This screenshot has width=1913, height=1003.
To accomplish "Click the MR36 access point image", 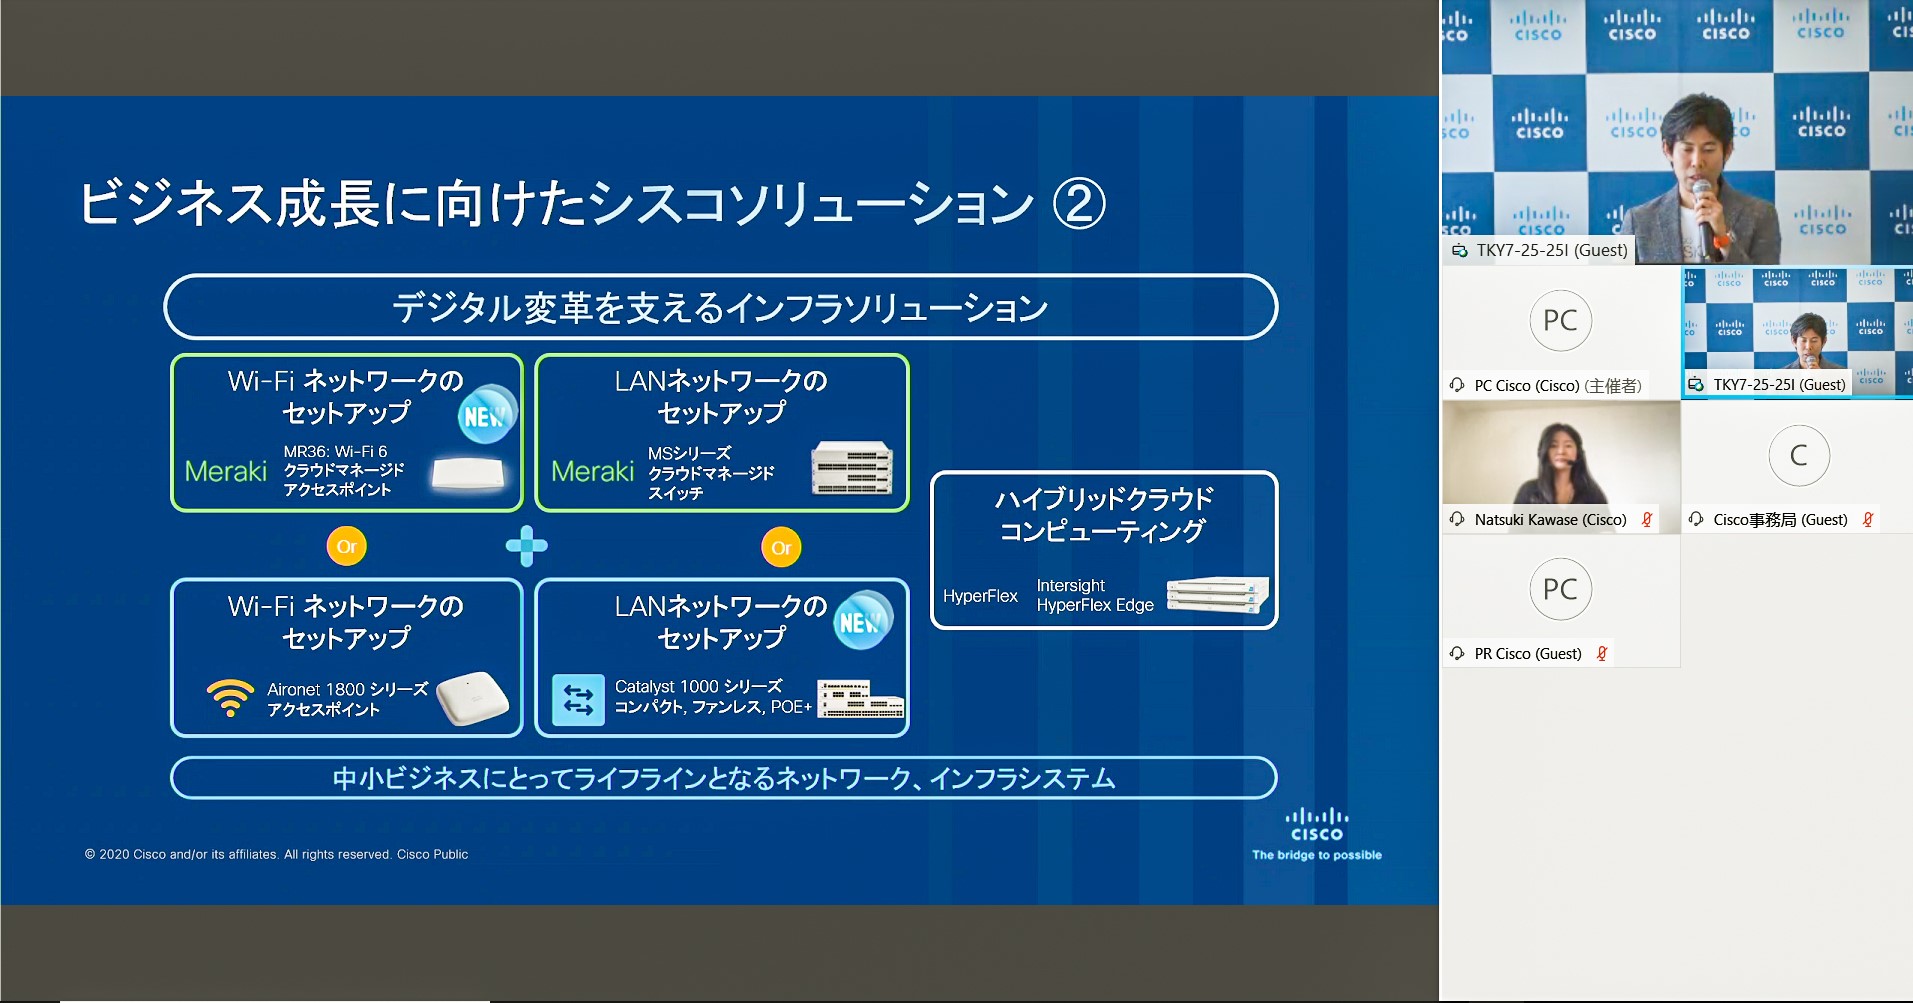I will point(468,473).
